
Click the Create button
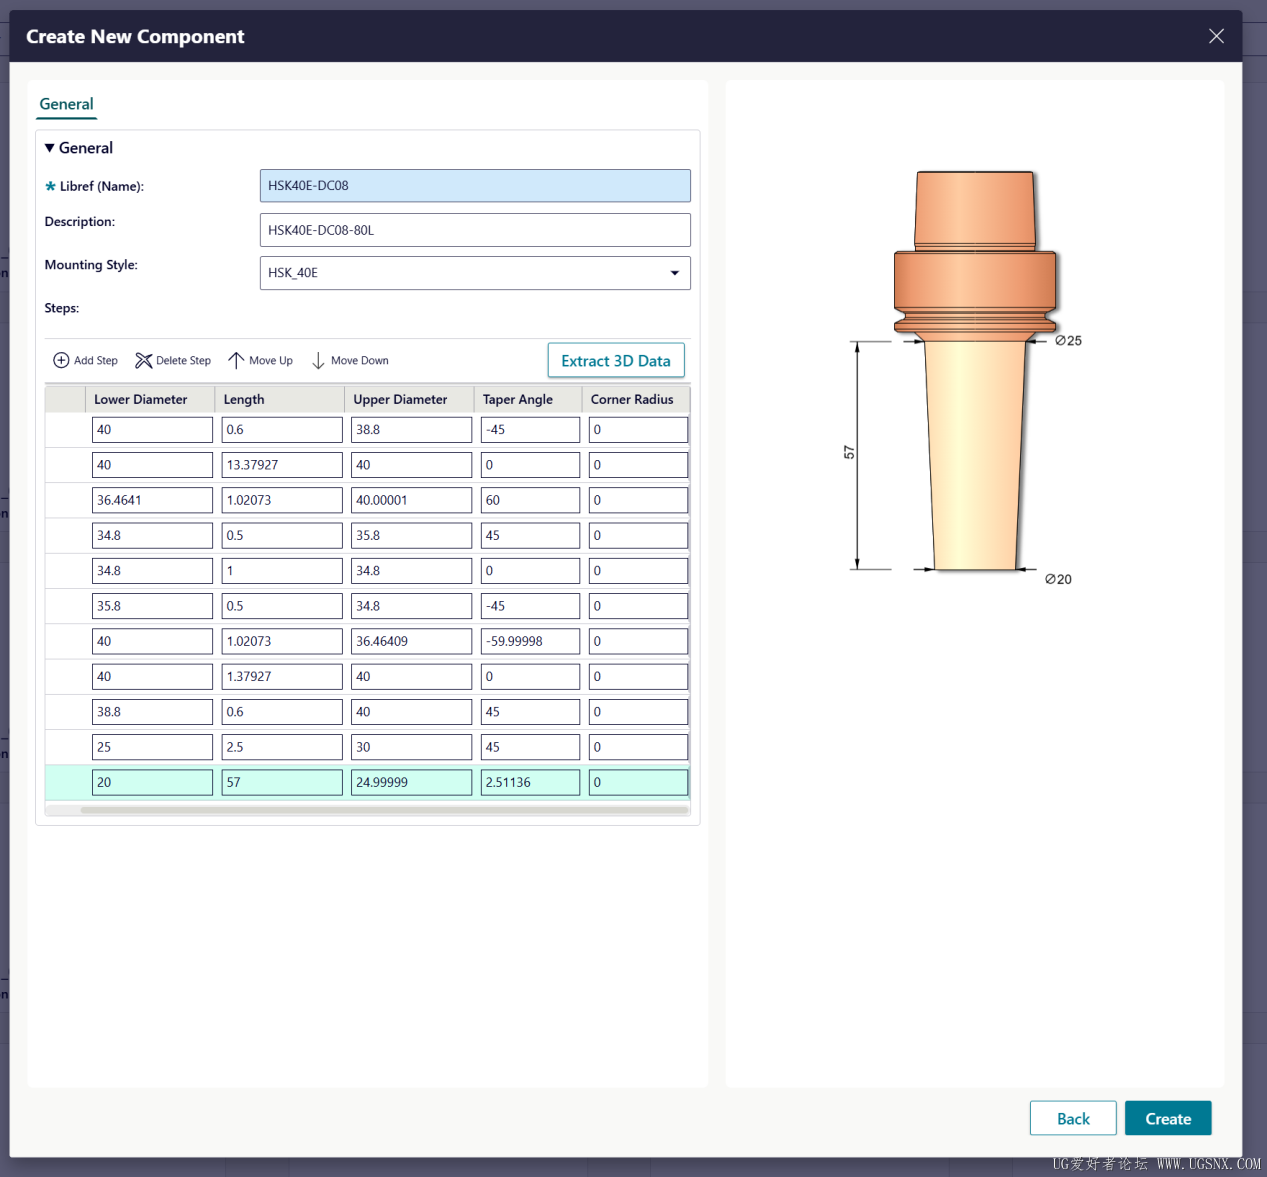(x=1168, y=1118)
